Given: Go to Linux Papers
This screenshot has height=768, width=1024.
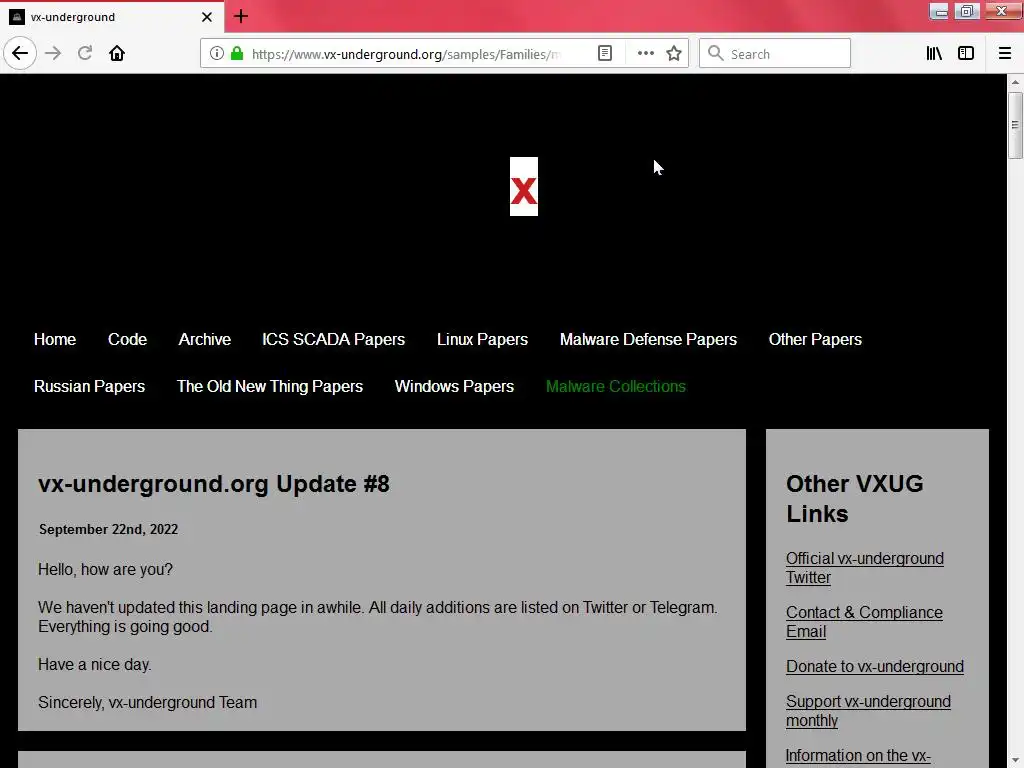Looking at the screenshot, I should [483, 340].
